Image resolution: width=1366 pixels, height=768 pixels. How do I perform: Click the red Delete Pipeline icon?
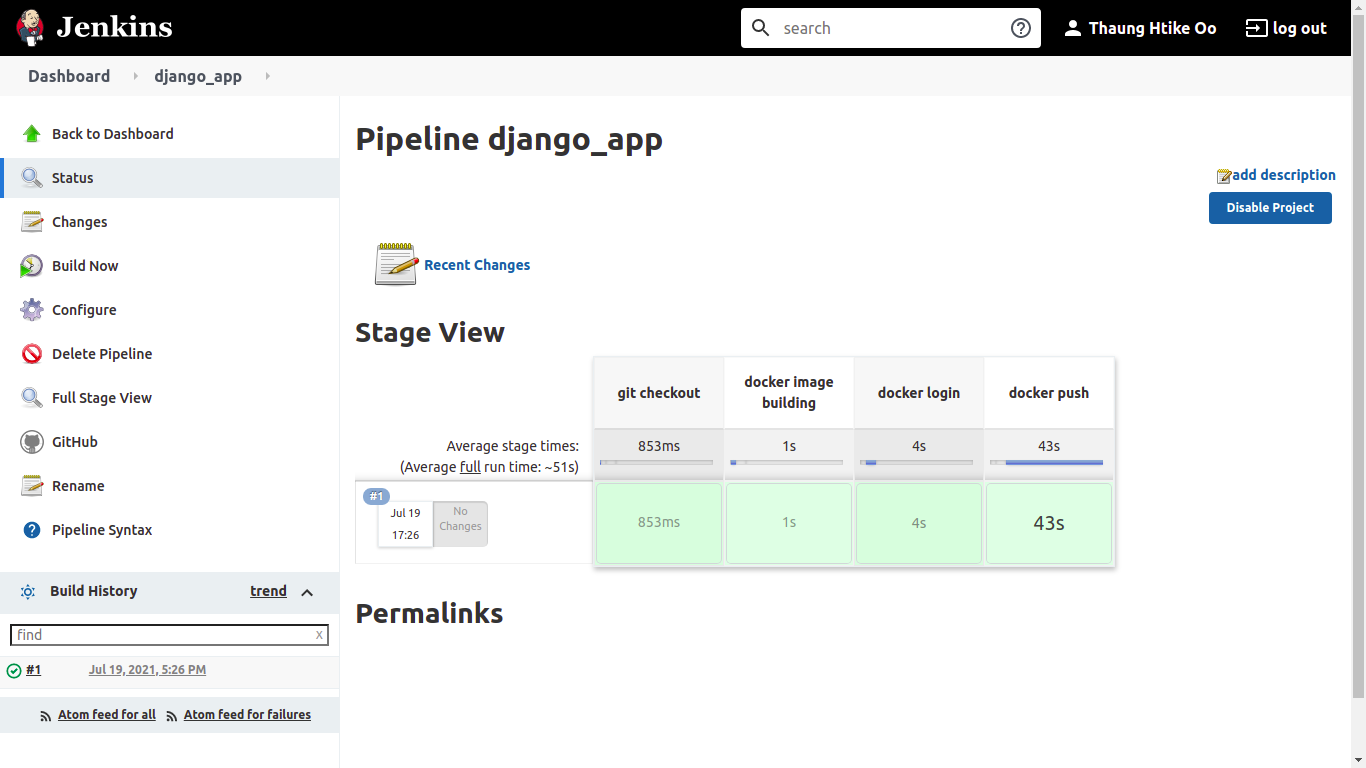pos(32,354)
